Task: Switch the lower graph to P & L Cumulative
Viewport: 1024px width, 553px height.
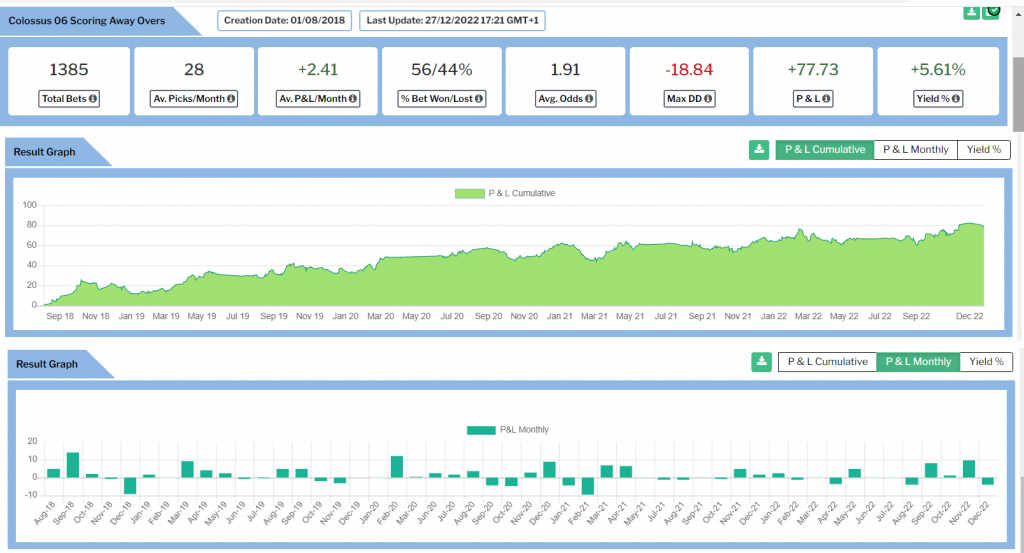Action: (x=826, y=362)
